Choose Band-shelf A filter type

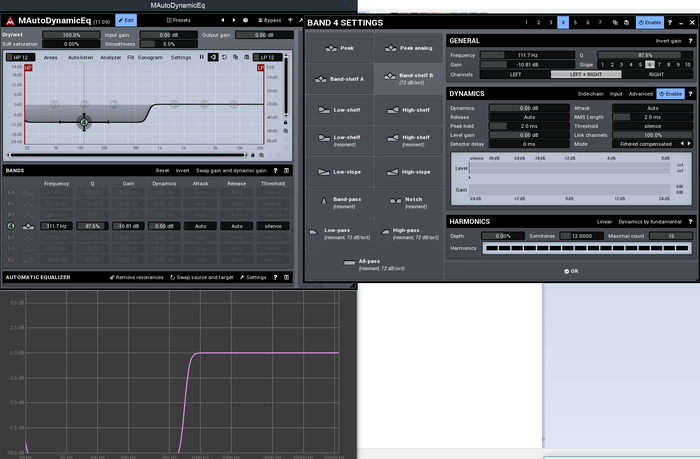340,79
